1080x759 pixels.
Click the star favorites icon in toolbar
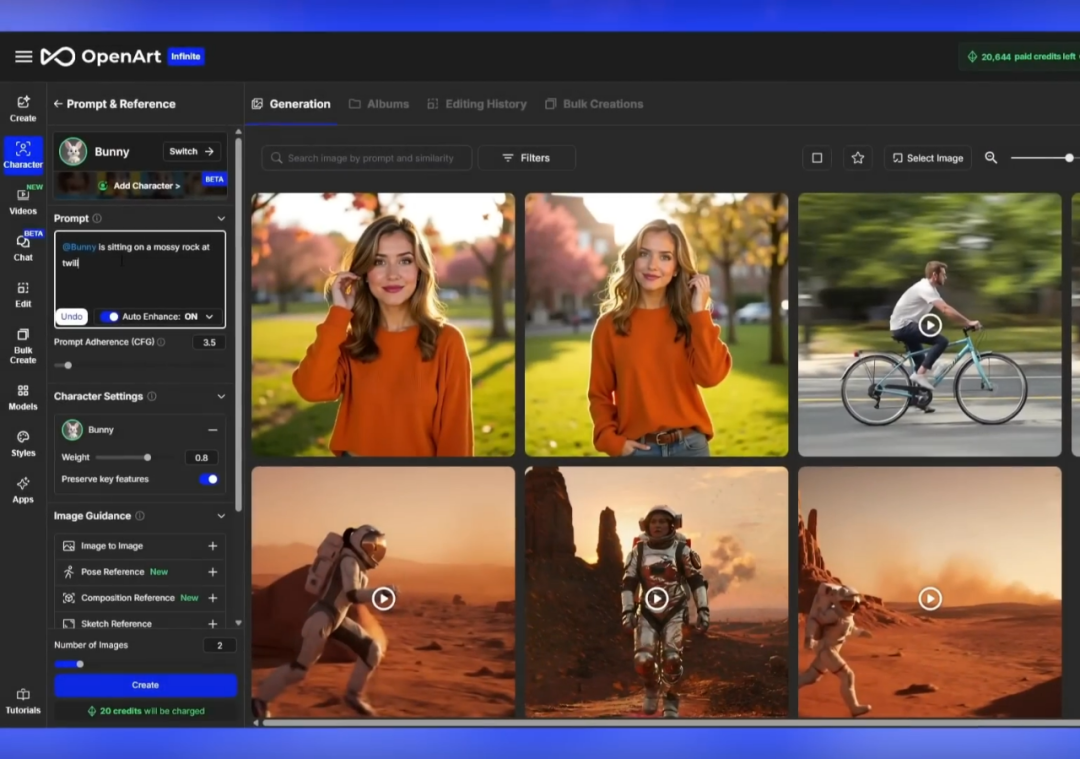point(857,158)
